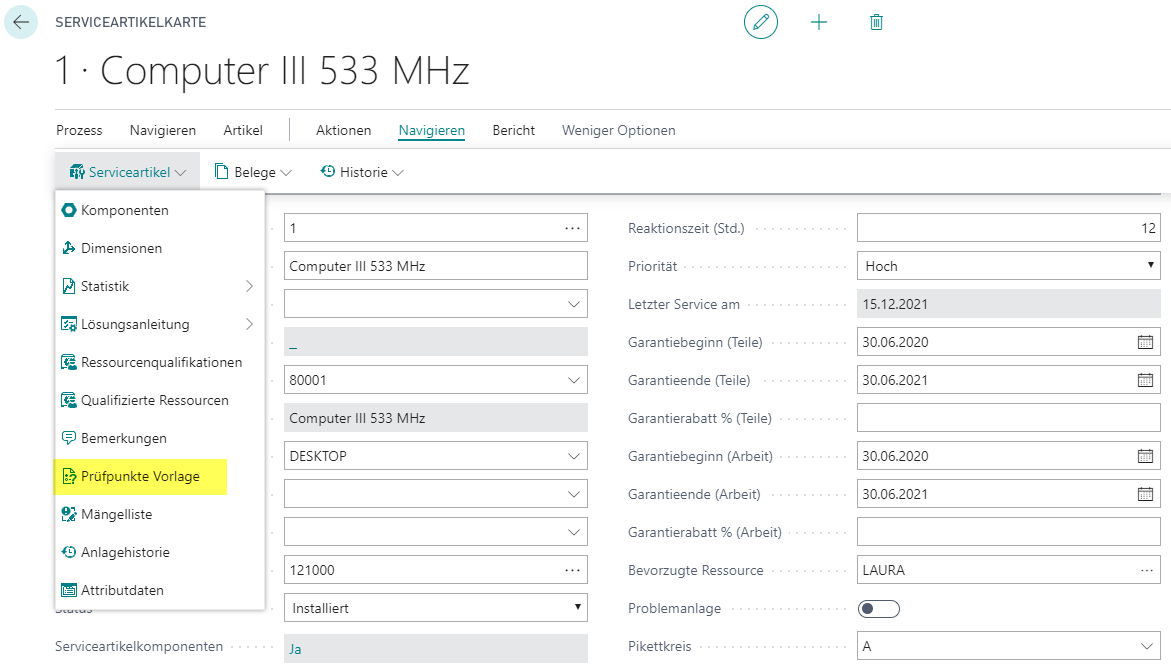Click the Prozess tab
Viewport: 1171px width, 668px height.
79,130
